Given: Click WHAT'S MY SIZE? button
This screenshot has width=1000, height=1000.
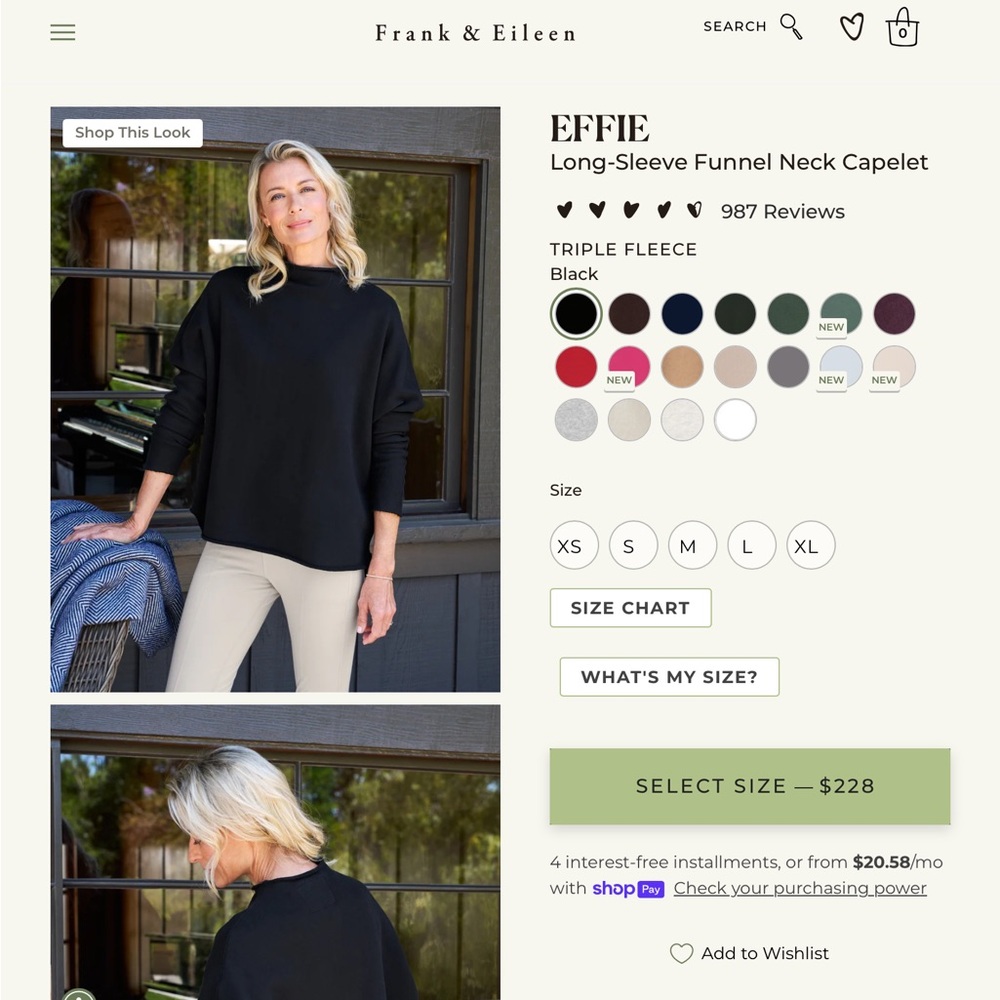Looking at the screenshot, I should click(x=669, y=677).
